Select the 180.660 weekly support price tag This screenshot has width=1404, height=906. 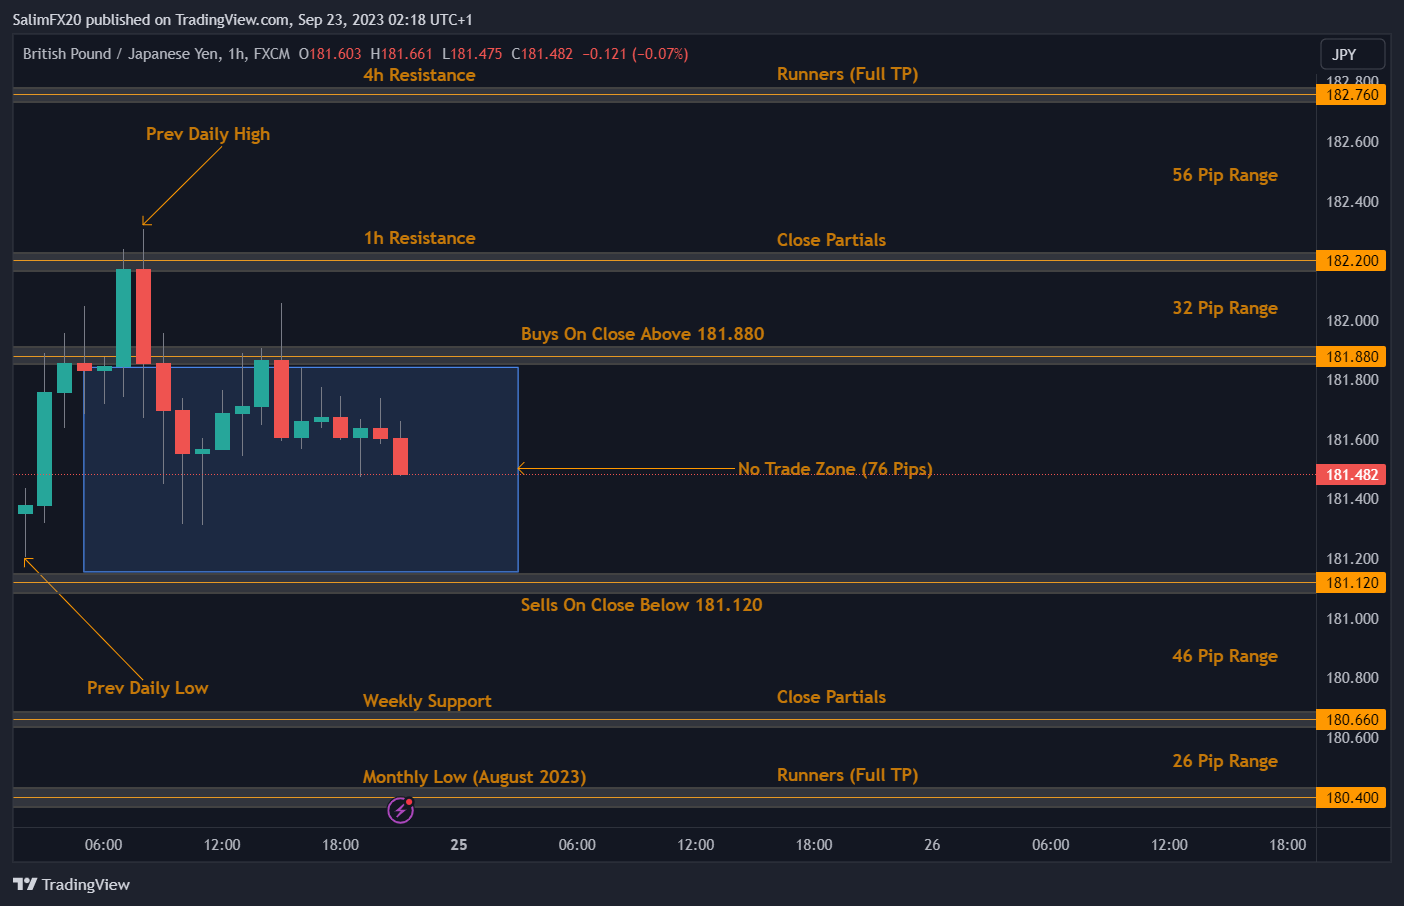point(1351,720)
